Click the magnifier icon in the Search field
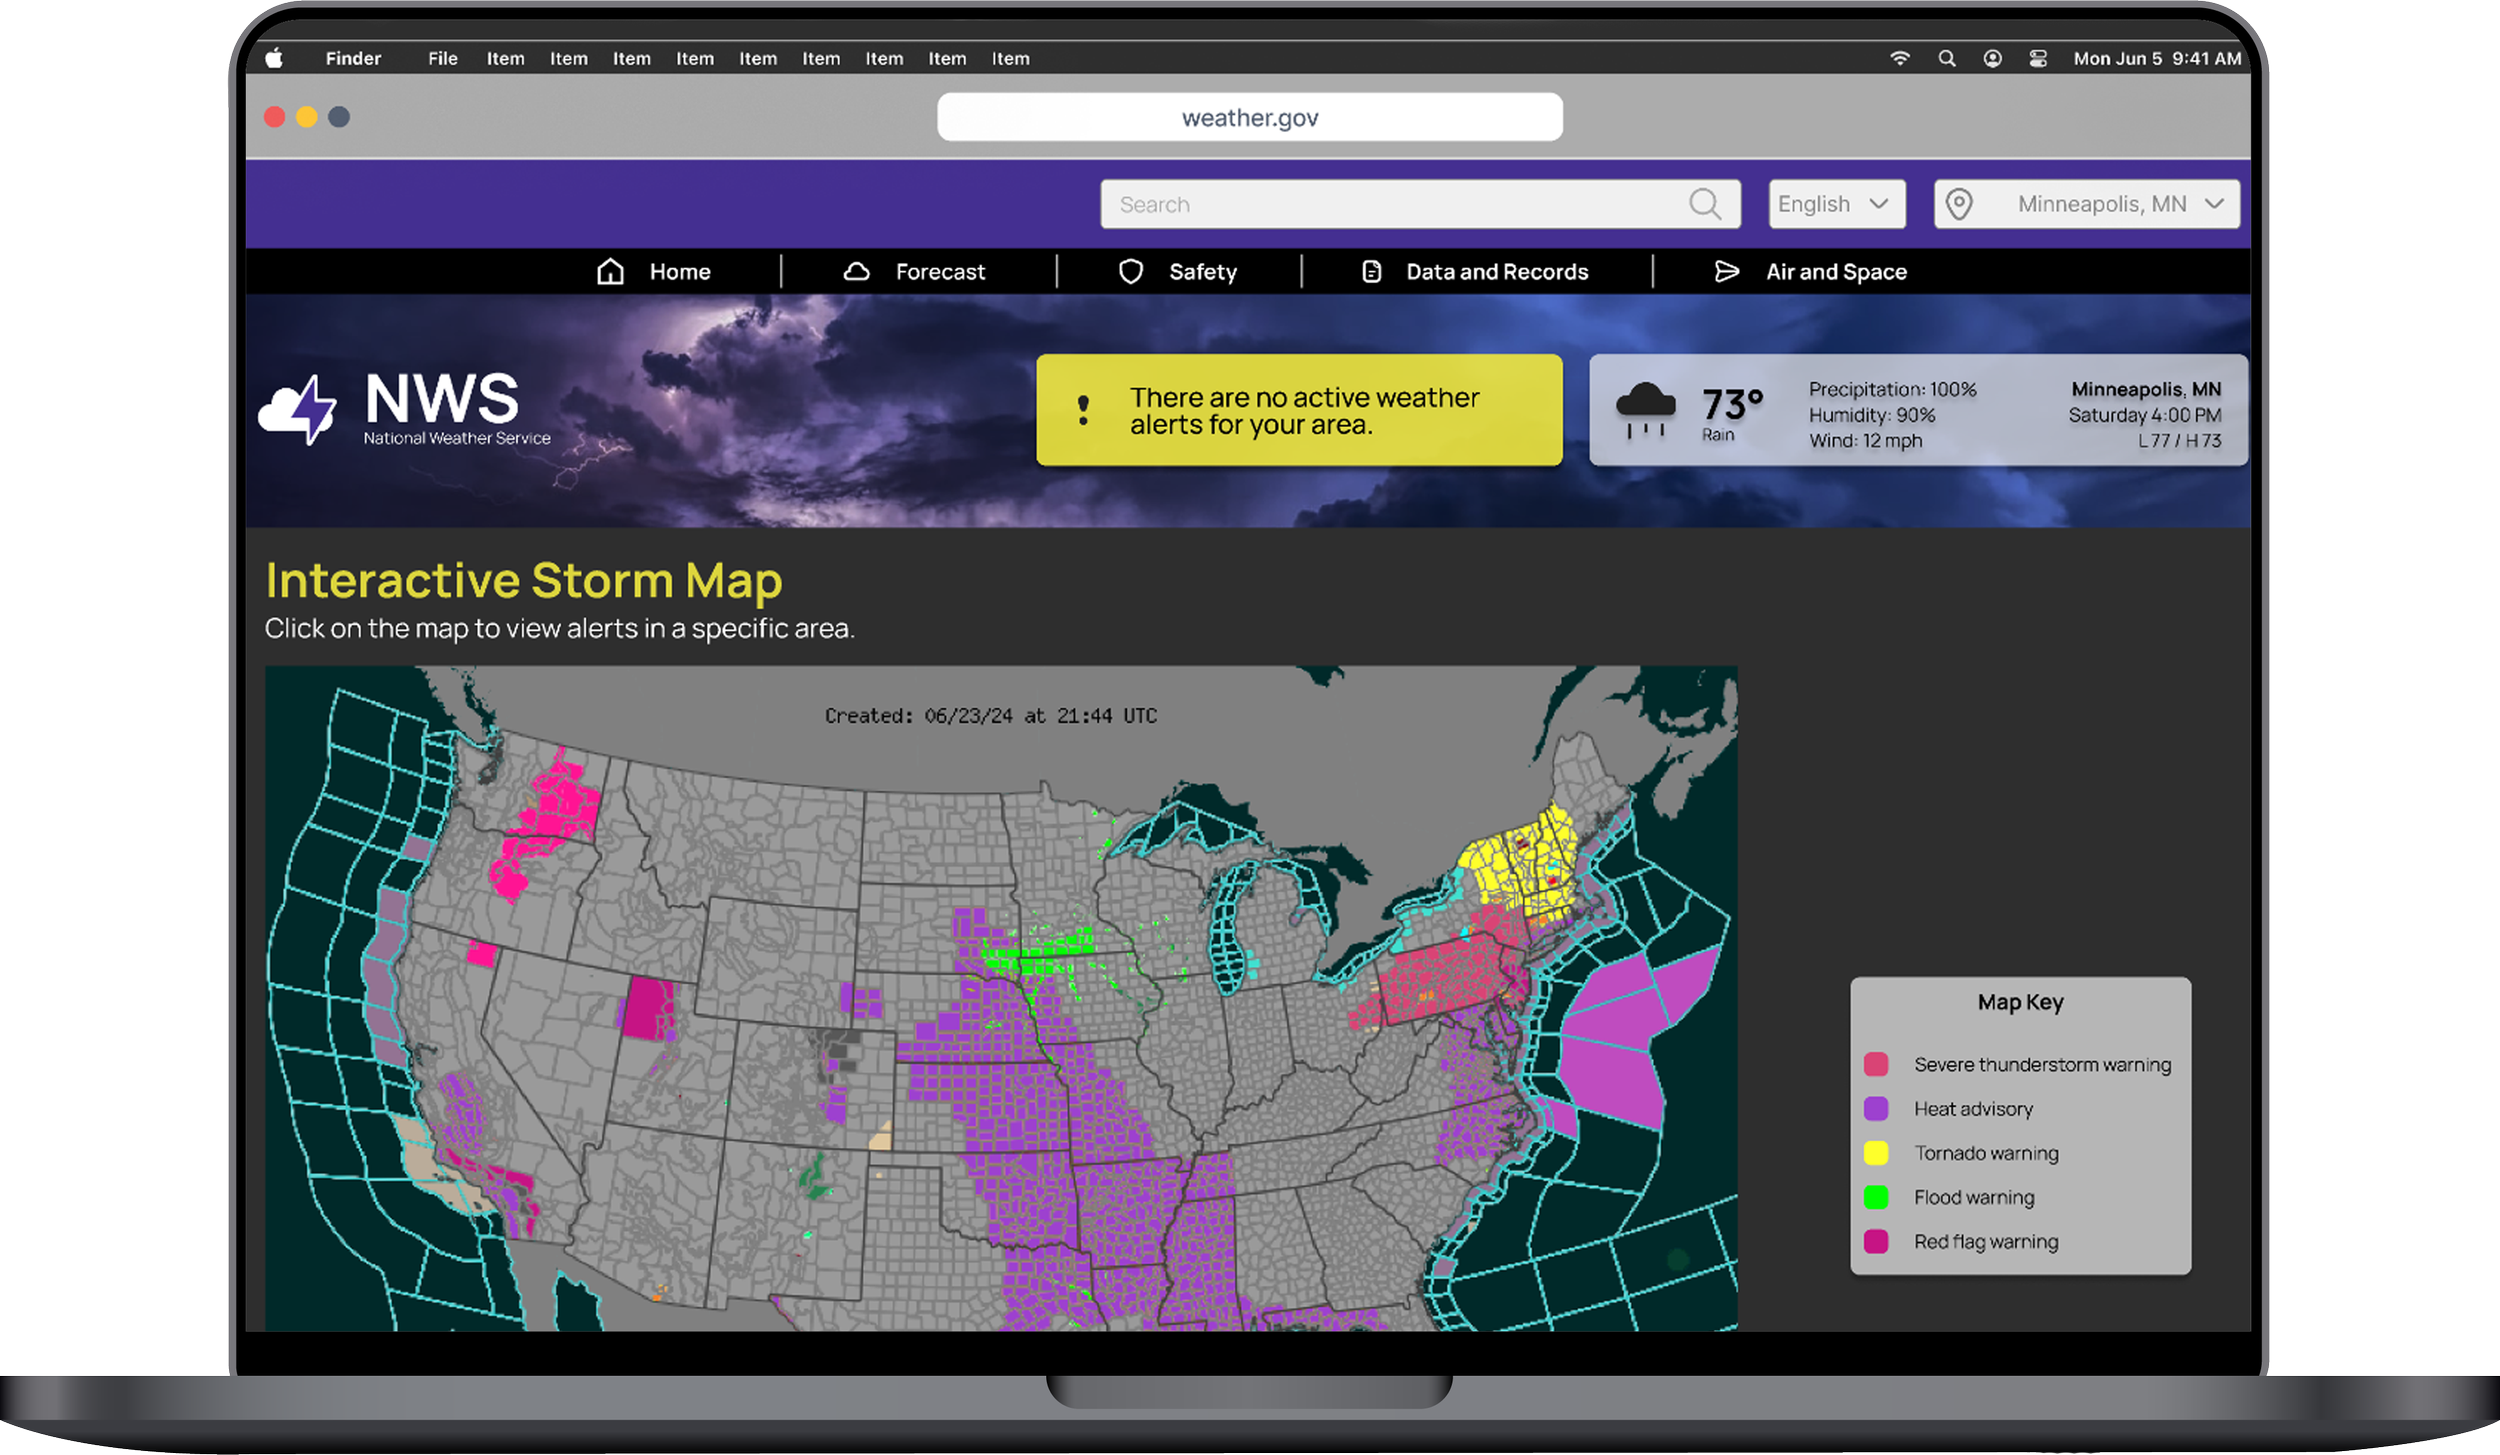Image resolution: width=2500 pixels, height=1455 pixels. (1704, 204)
